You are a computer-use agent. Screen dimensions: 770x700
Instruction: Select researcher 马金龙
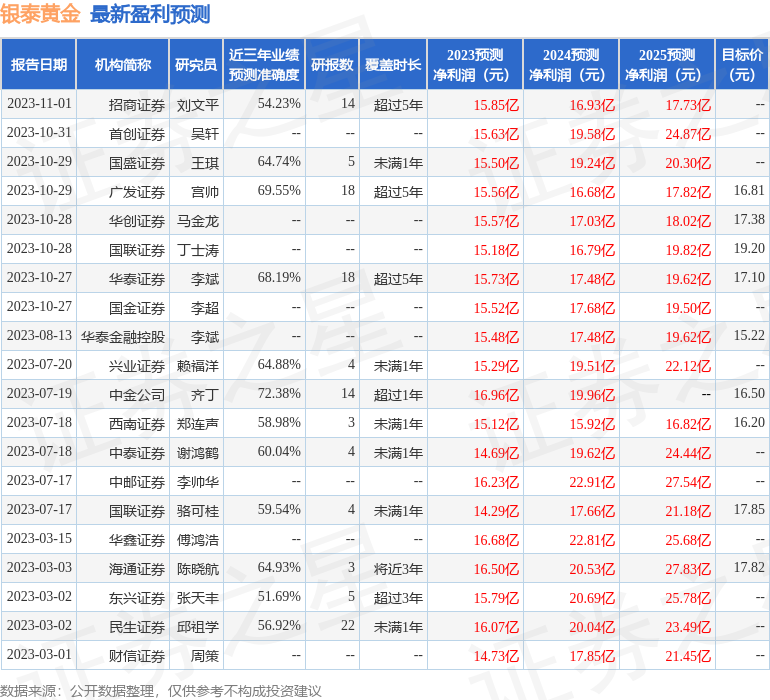point(198,221)
